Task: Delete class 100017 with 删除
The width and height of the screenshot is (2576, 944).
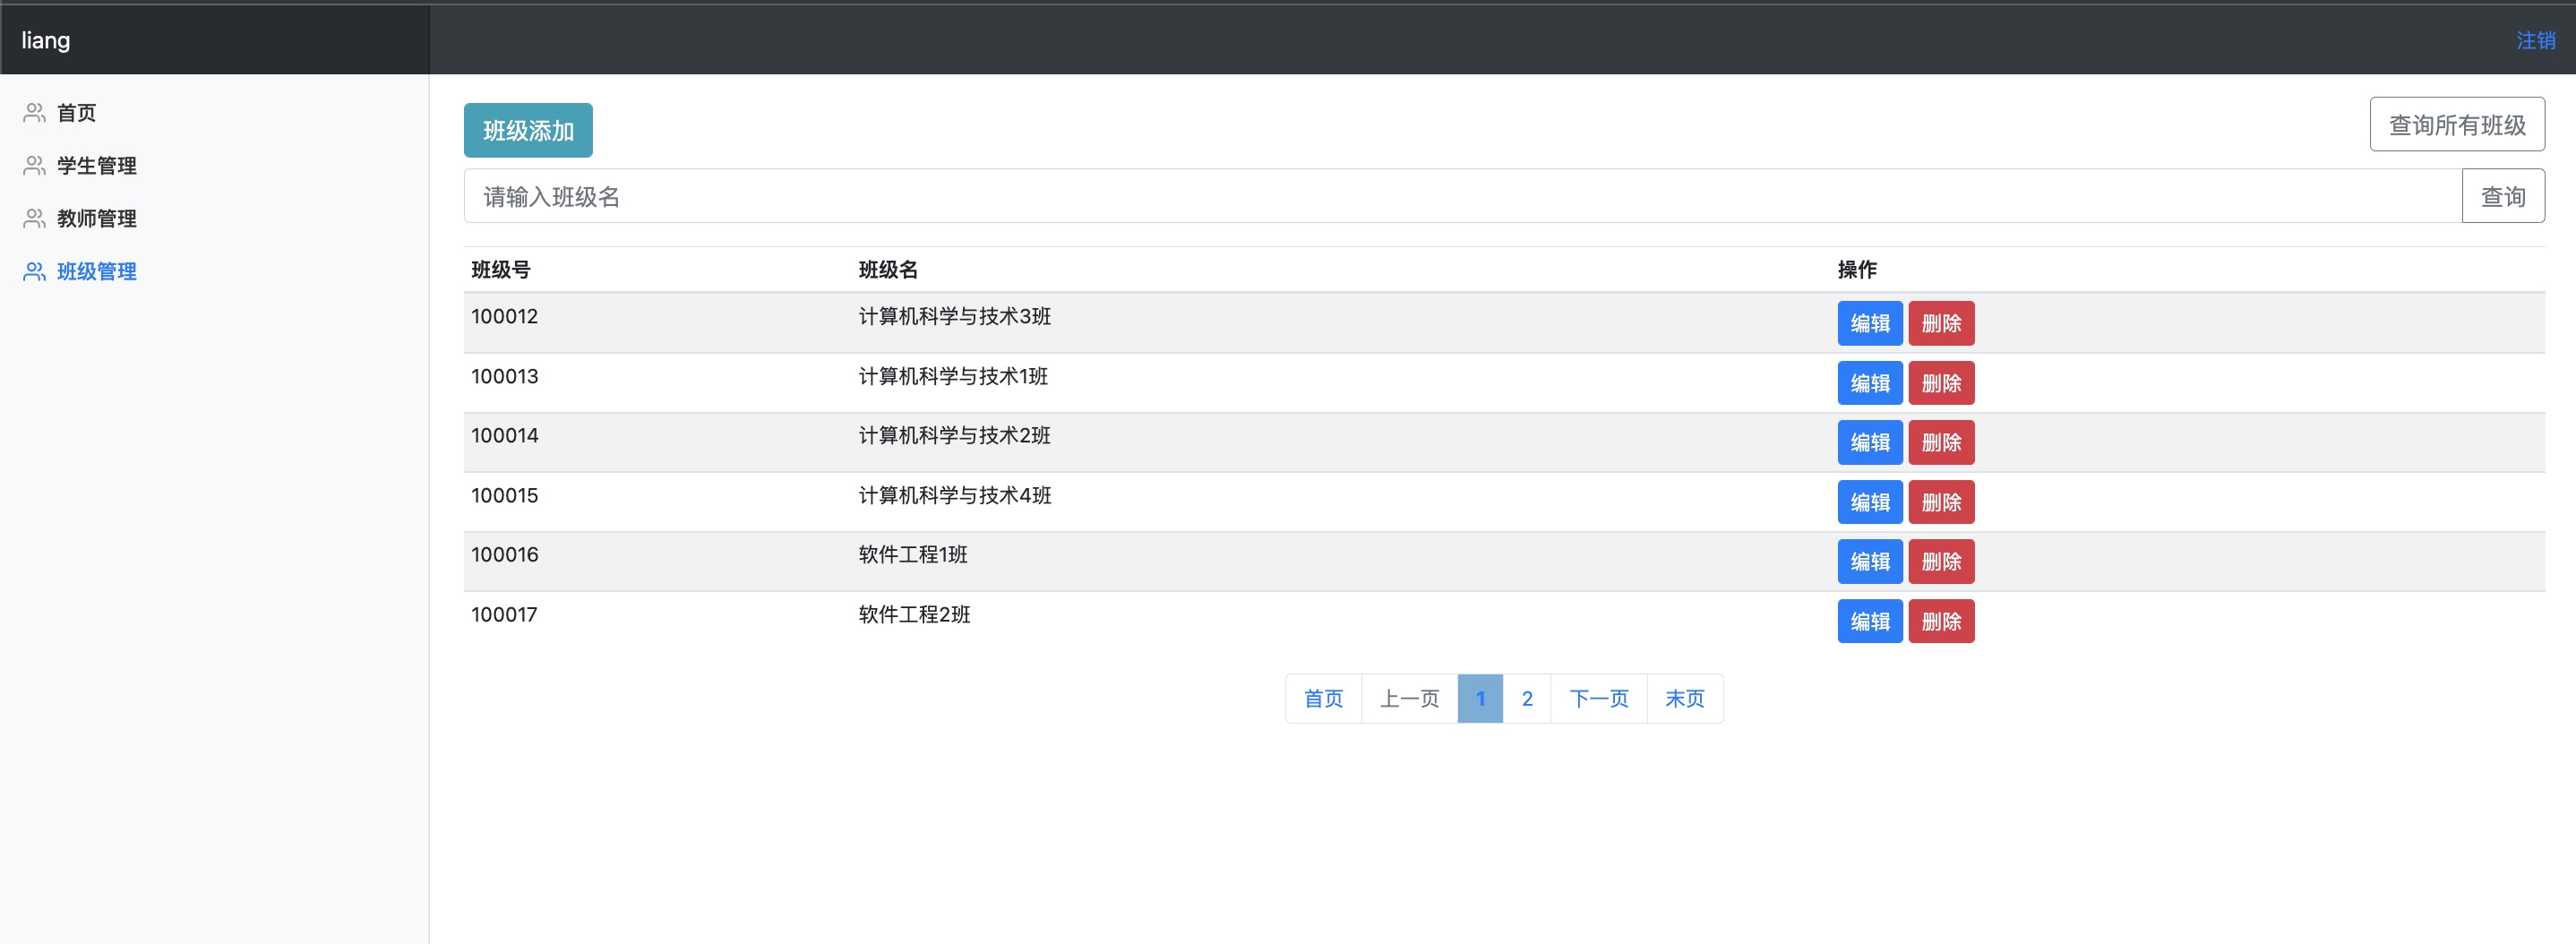Action: [1941, 621]
